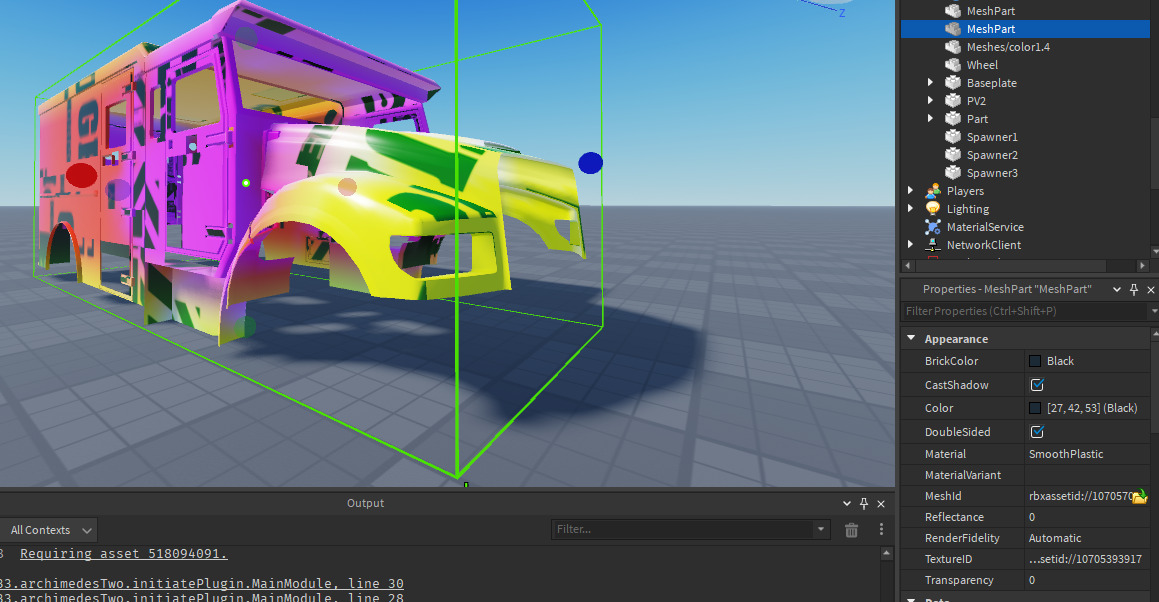Click the Output scrollbar up arrow
The image size is (1159, 602).
tap(886, 553)
